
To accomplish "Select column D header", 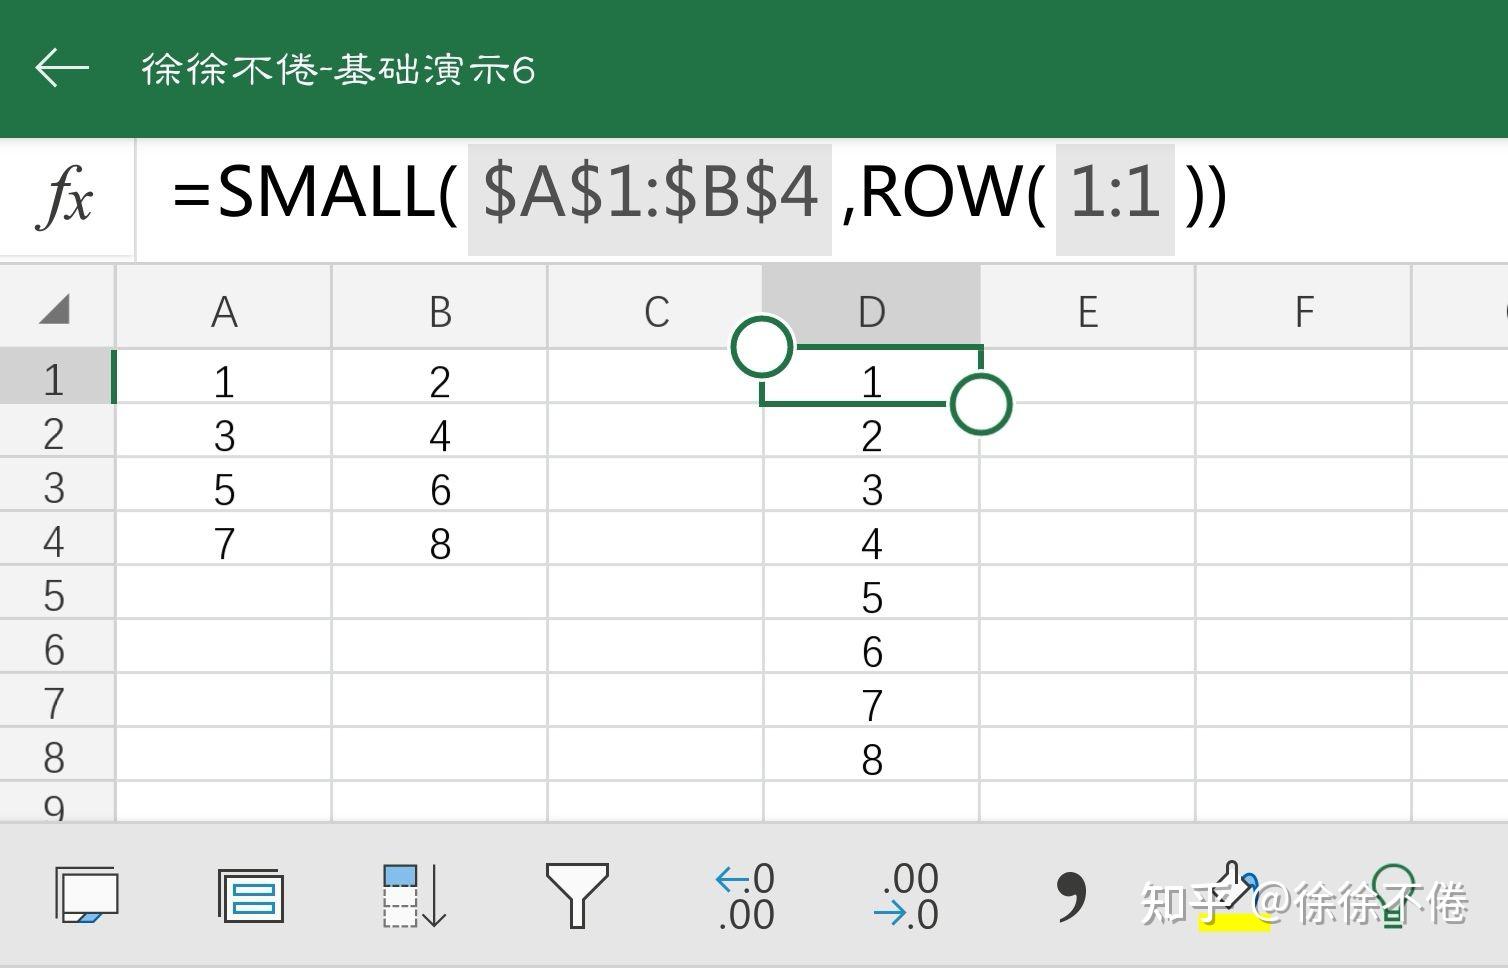I will [872, 309].
